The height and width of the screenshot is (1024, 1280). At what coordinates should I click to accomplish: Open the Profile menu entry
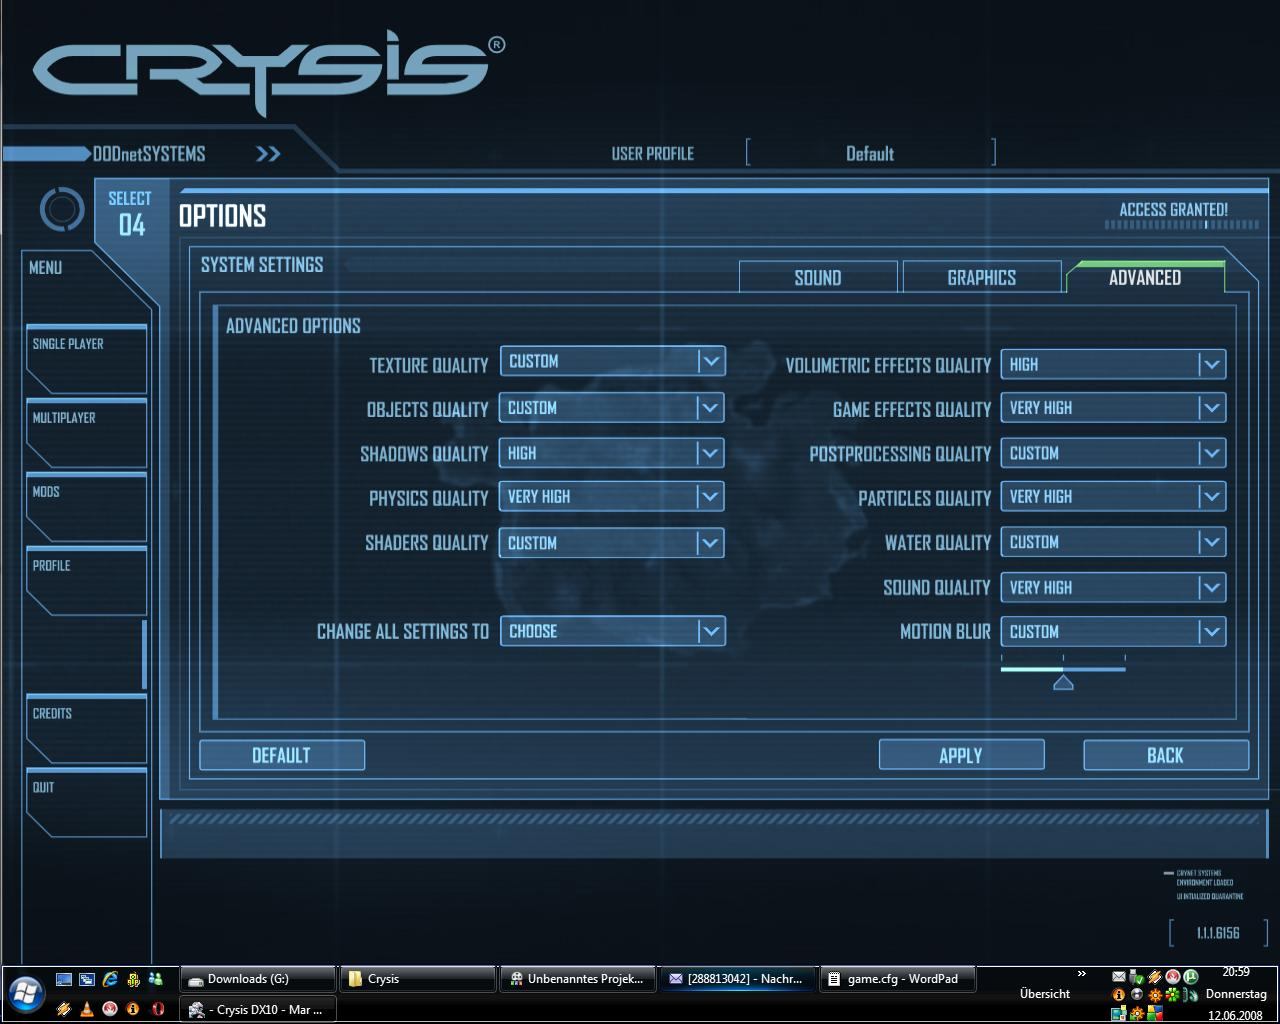click(86, 580)
